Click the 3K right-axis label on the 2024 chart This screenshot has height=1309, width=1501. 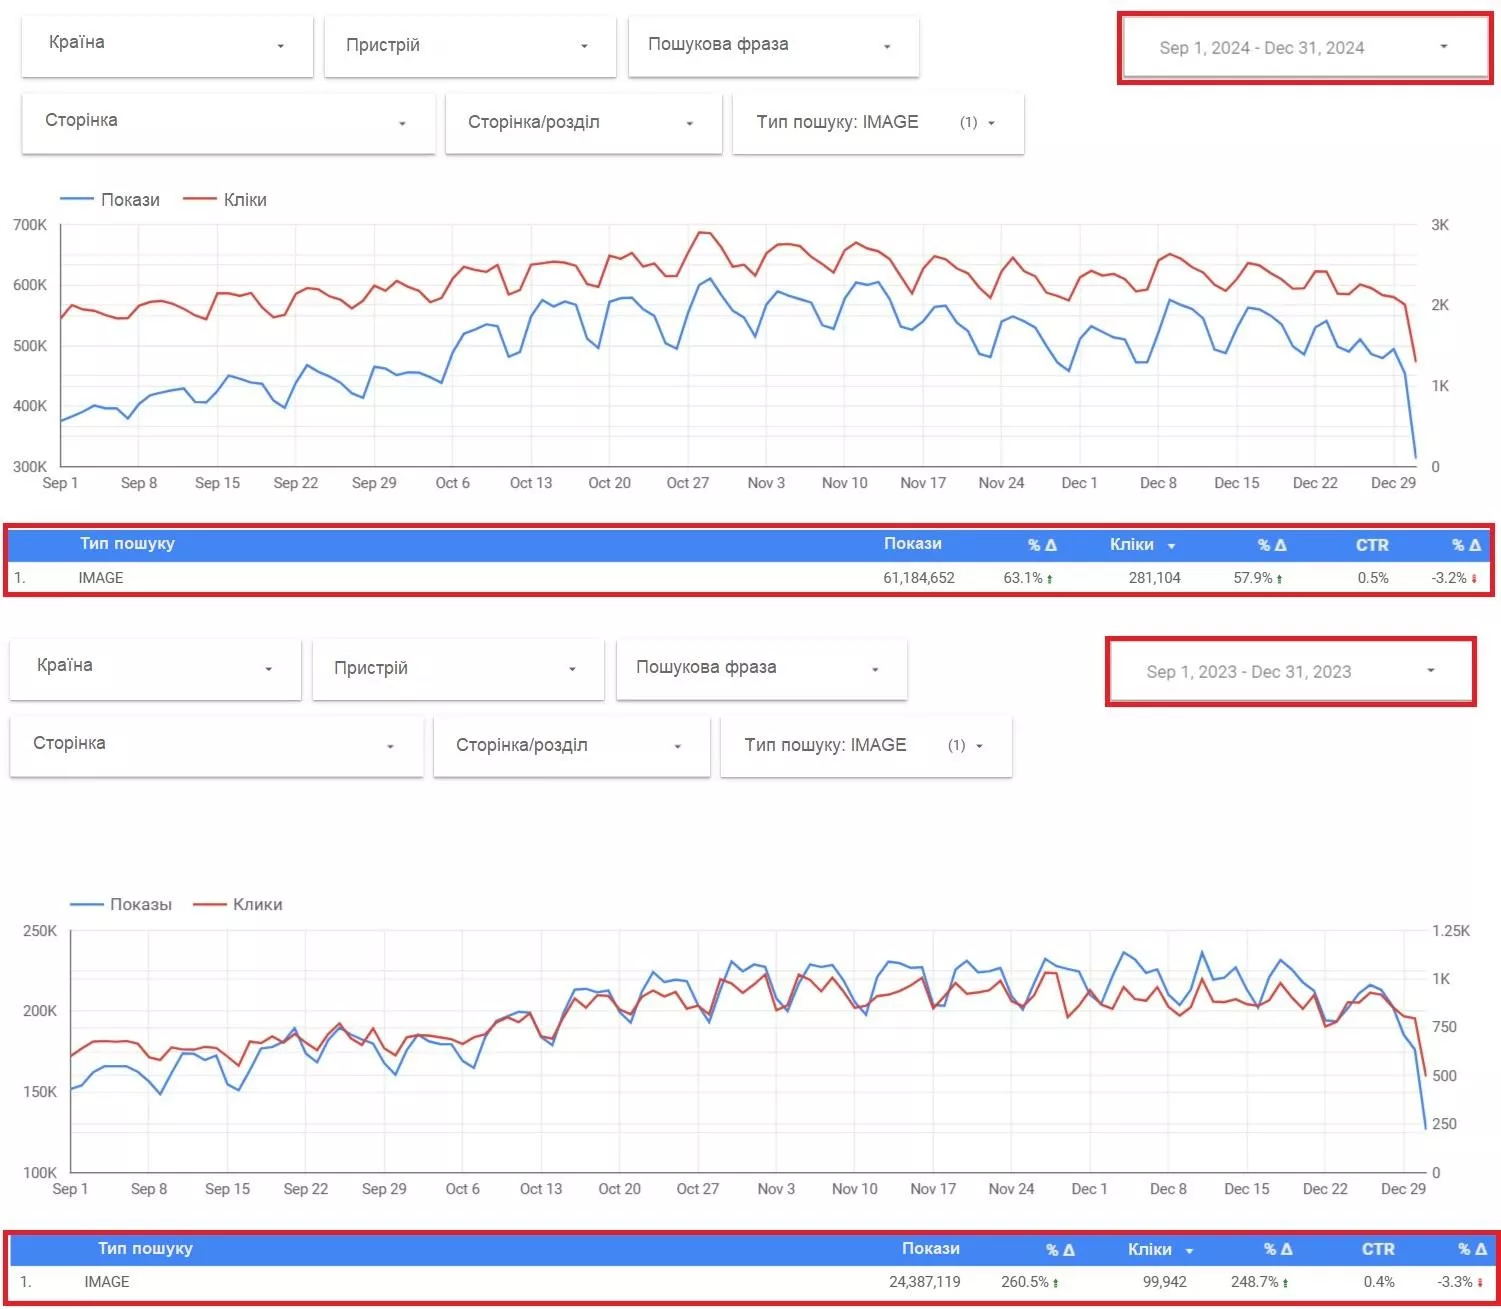1440,225
